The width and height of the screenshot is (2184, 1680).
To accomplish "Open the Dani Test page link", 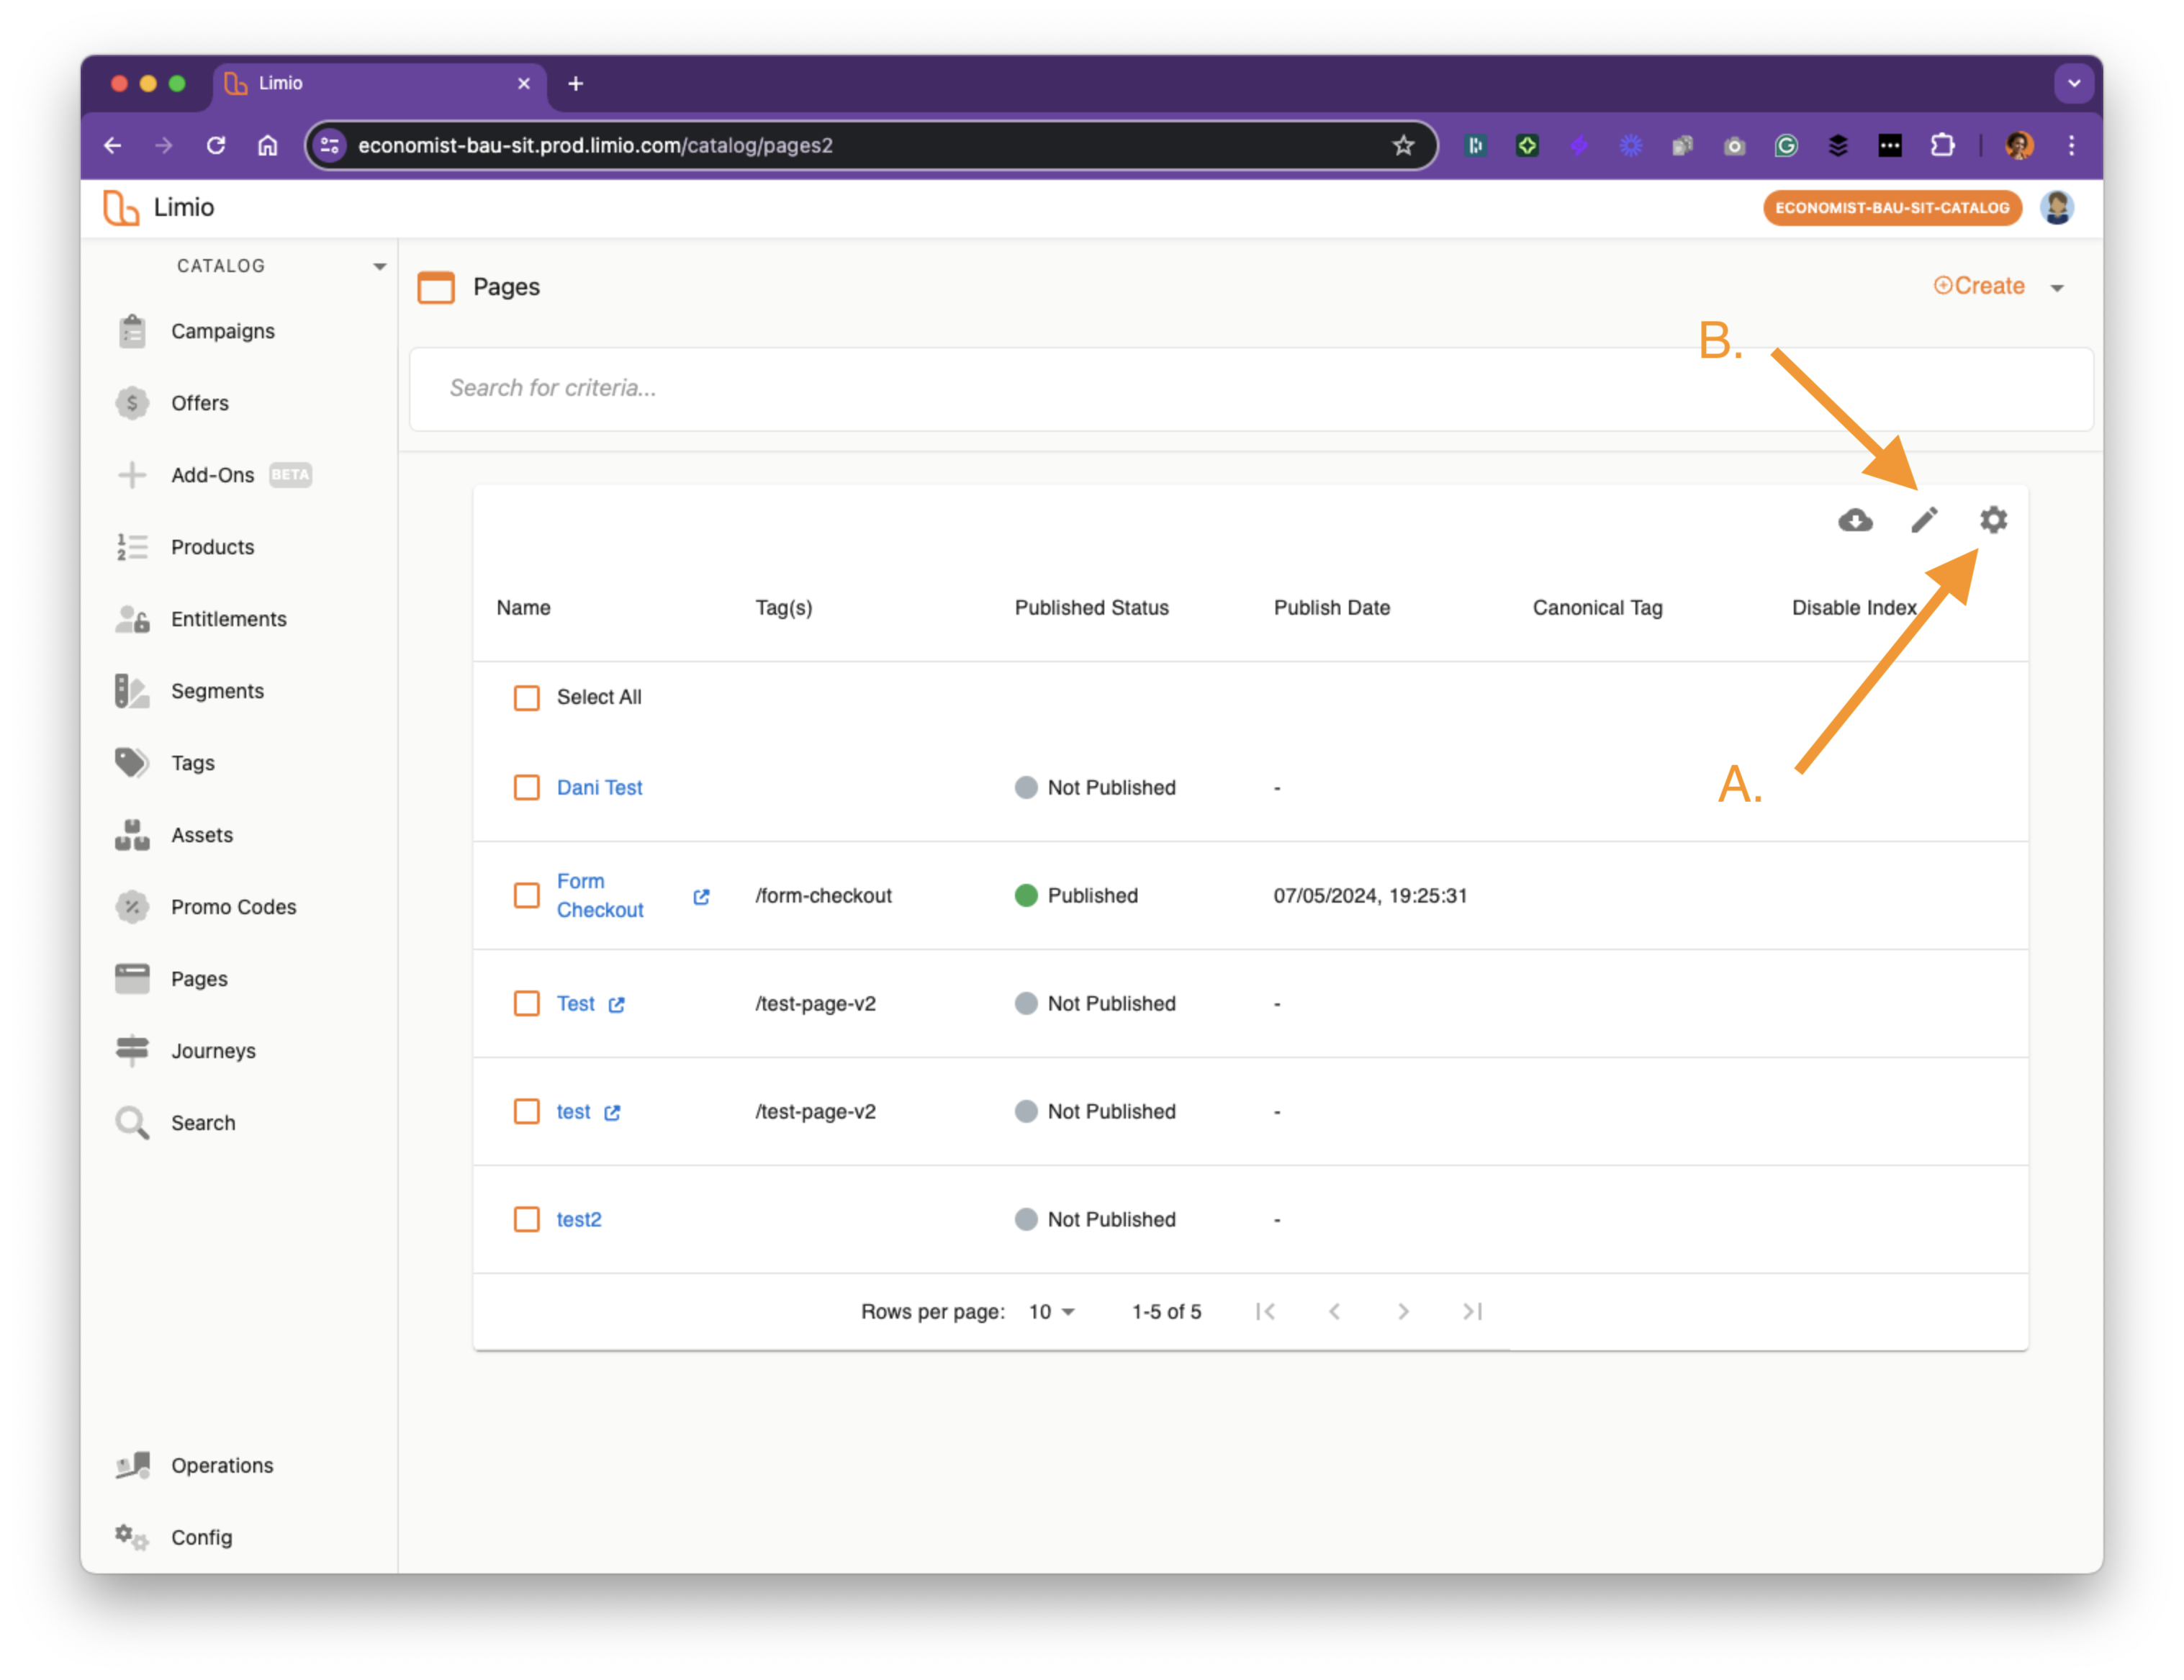I will (x=599, y=788).
